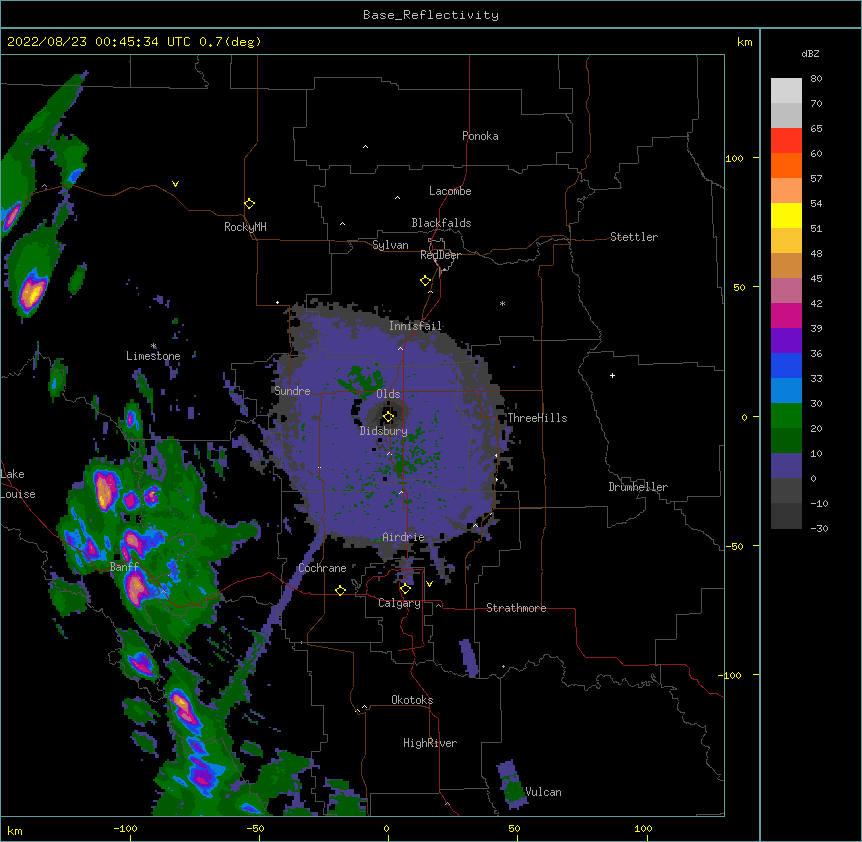Click the RockyMH label
This screenshot has height=842, width=862.
click(x=245, y=227)
